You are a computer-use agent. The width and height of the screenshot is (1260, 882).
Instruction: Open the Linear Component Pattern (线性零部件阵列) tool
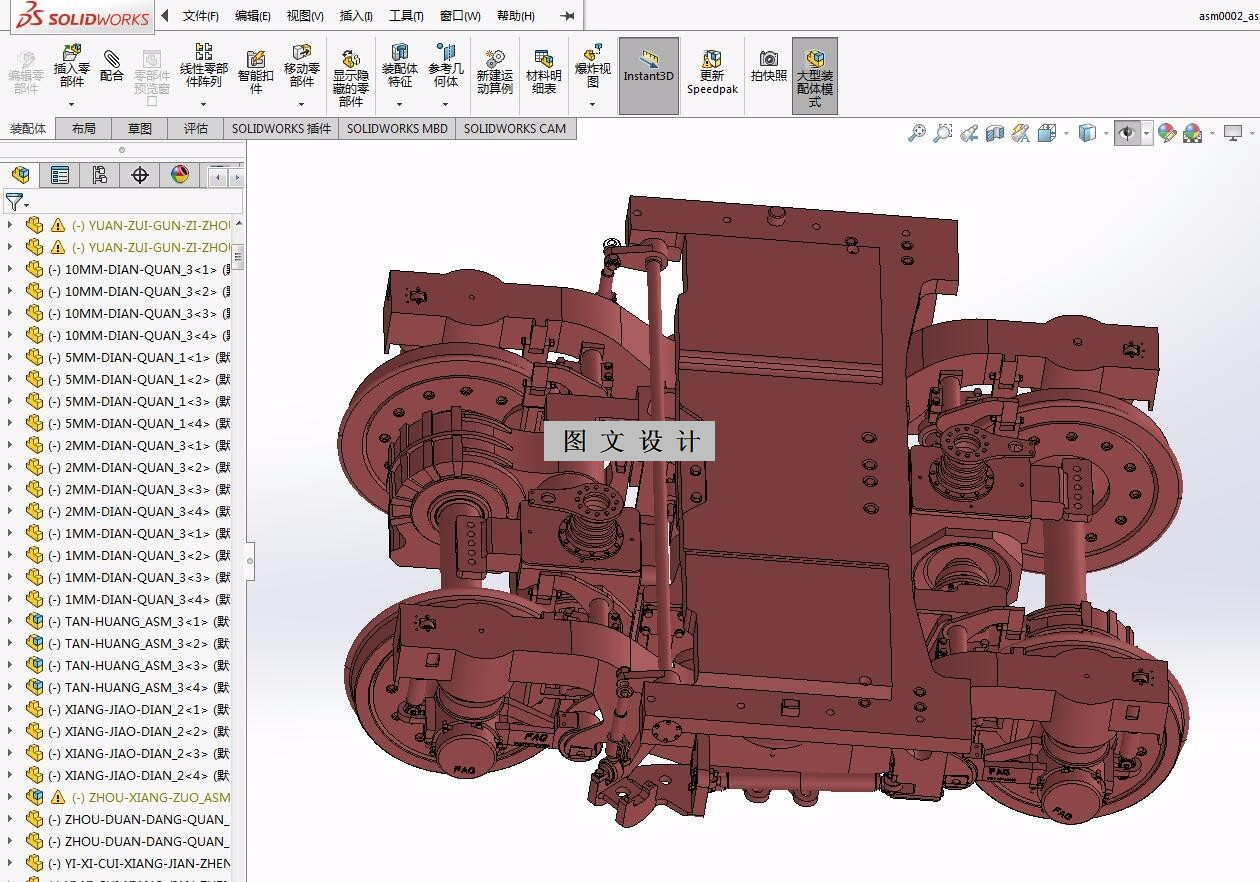click(x=203, y=67)
